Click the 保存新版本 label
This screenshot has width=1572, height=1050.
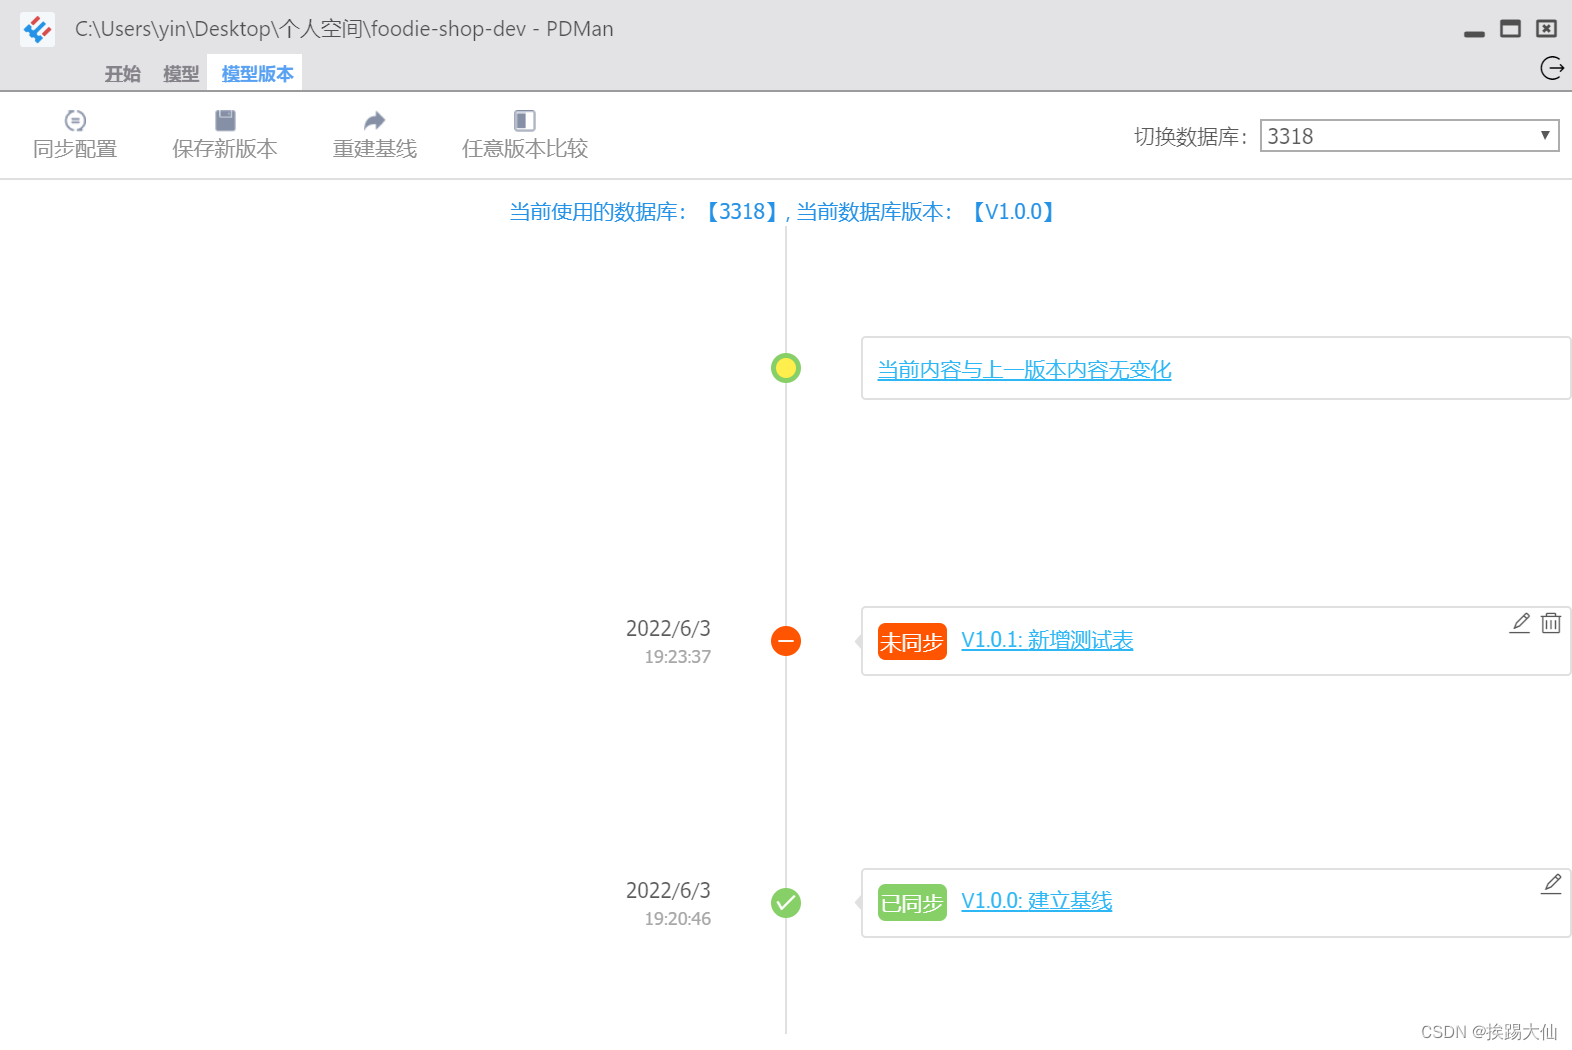pos(225,149)
